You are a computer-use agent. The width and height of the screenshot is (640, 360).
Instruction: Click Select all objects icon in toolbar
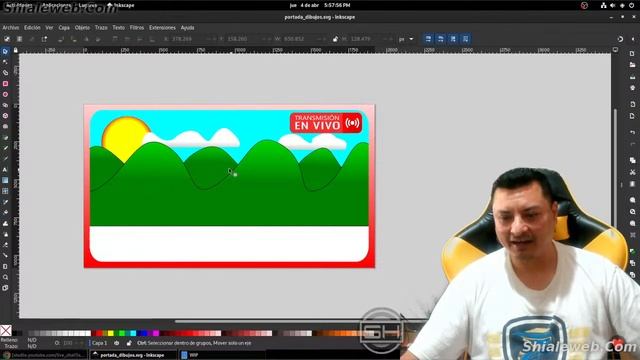pyautogui.click(x=7, y=39)
